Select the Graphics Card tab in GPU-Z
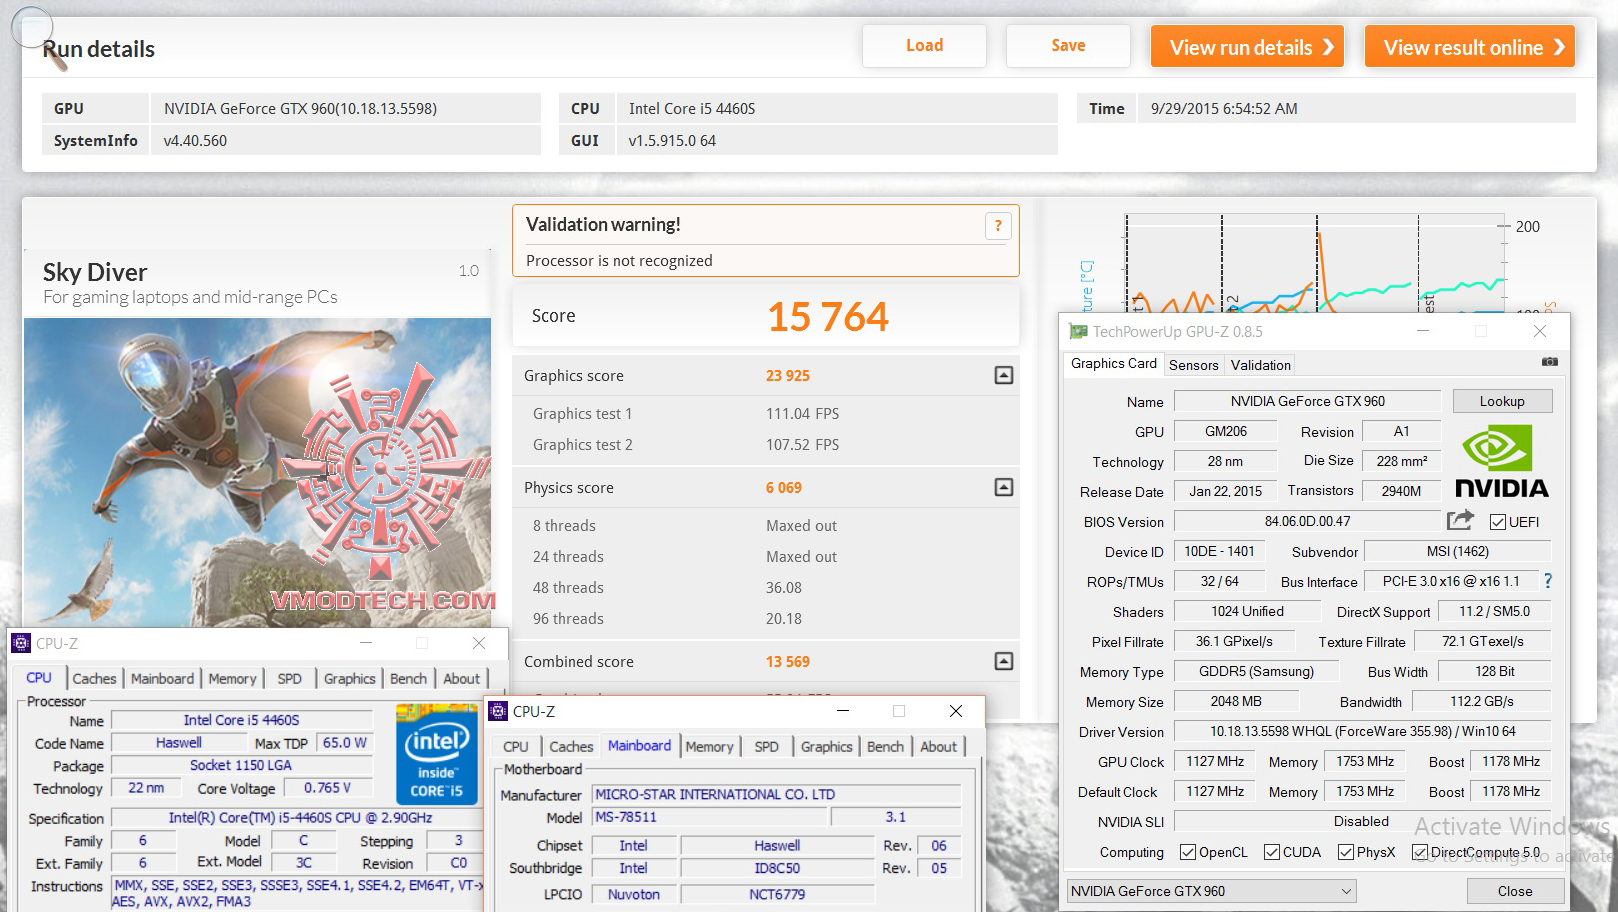This screenshot has width=1618, height=912. pos(1114,364)
